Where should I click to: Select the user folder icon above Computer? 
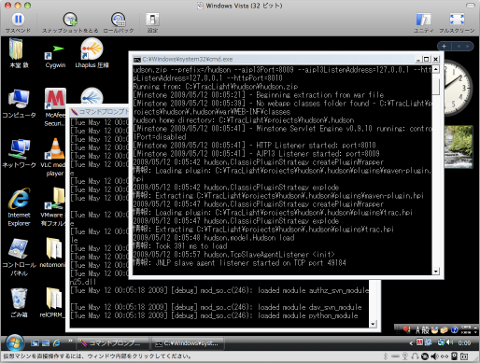pyautogui.click(x=17, y=53)
